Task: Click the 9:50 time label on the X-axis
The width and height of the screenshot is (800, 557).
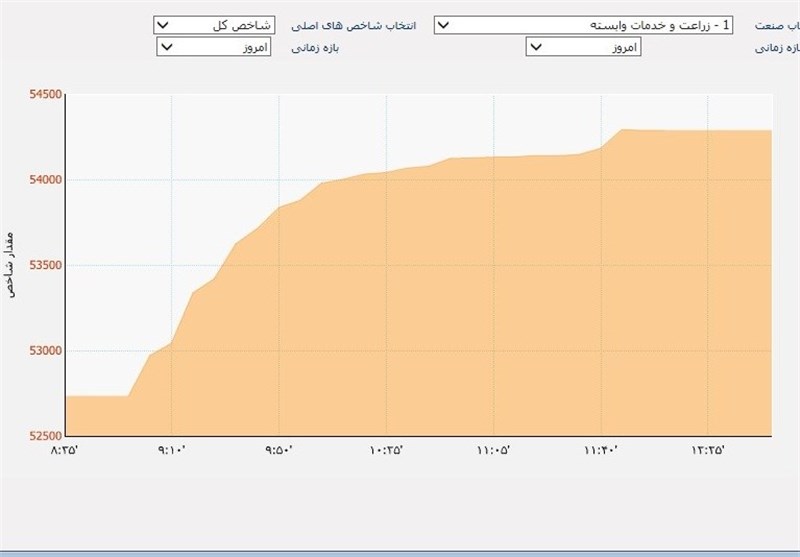Action: tap(279, 451)
